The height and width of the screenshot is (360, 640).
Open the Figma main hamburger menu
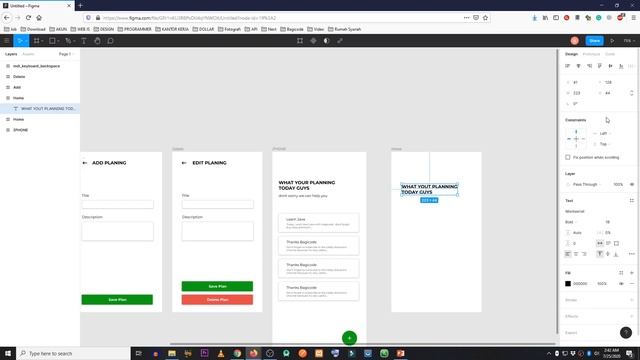7,41
